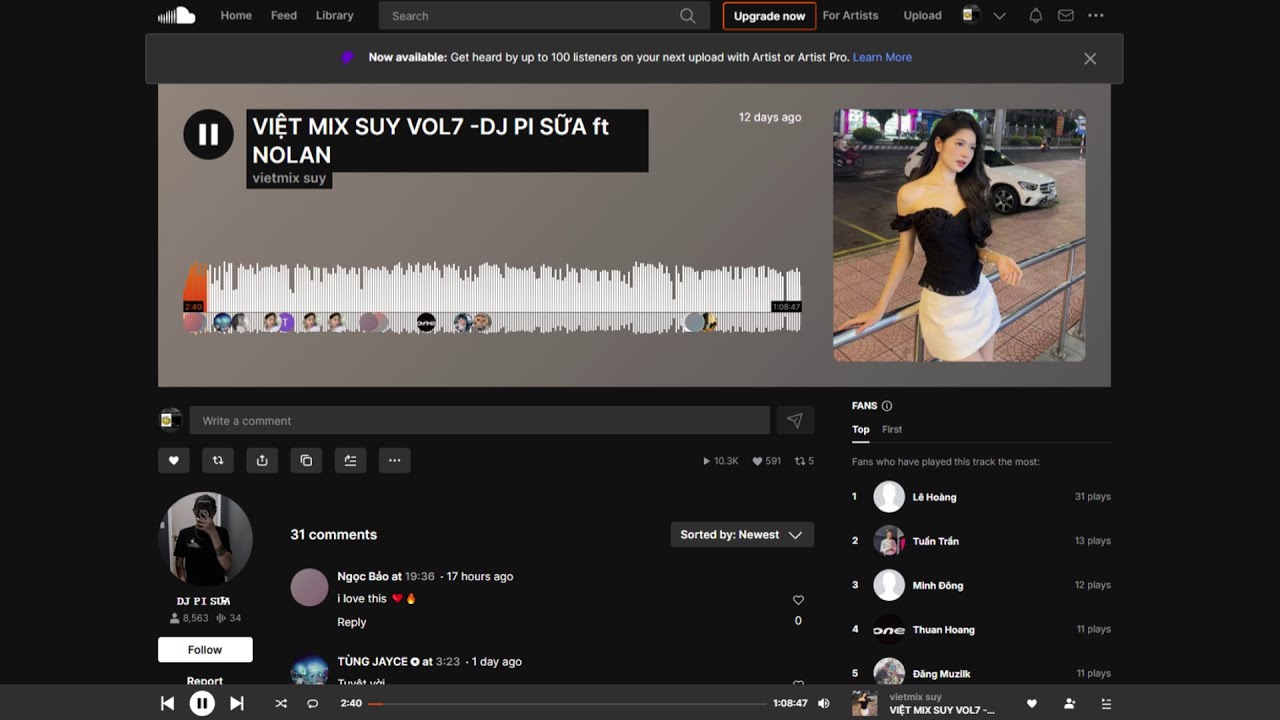The height and width of the screenshot is (720, 1280).
Task: Follow artist icon in player bar
Action: point(1069,703)
